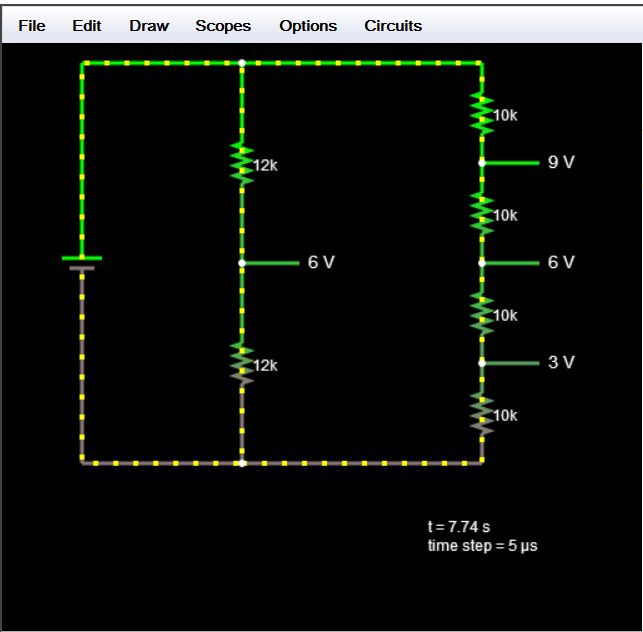Image resolution: width=643 pixels, height=632 pixels.
Task: Open the Scopes menu
Action: pos(223,26)
